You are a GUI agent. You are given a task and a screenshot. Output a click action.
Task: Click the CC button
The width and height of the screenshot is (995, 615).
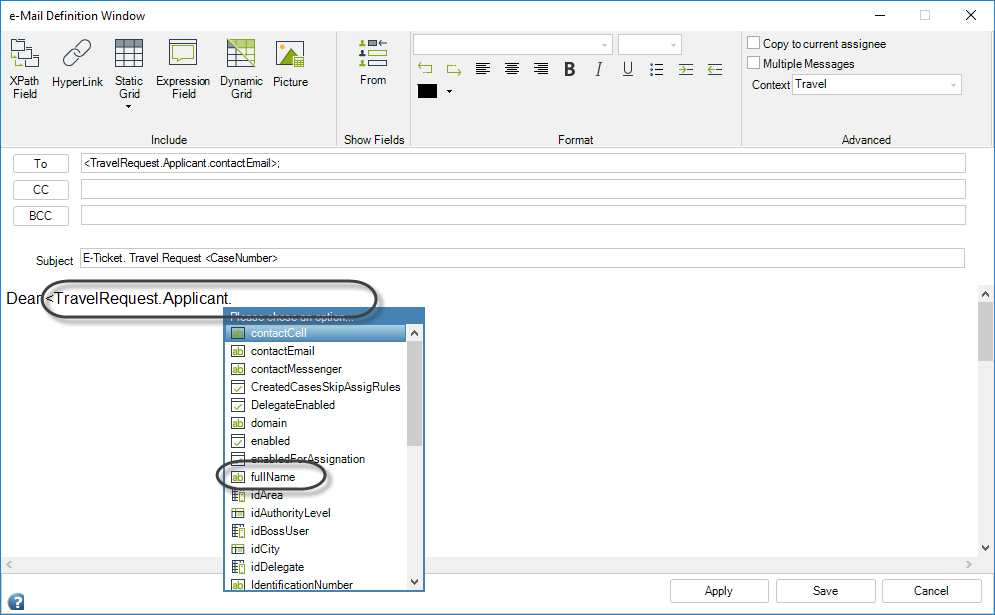coord(41,190)
